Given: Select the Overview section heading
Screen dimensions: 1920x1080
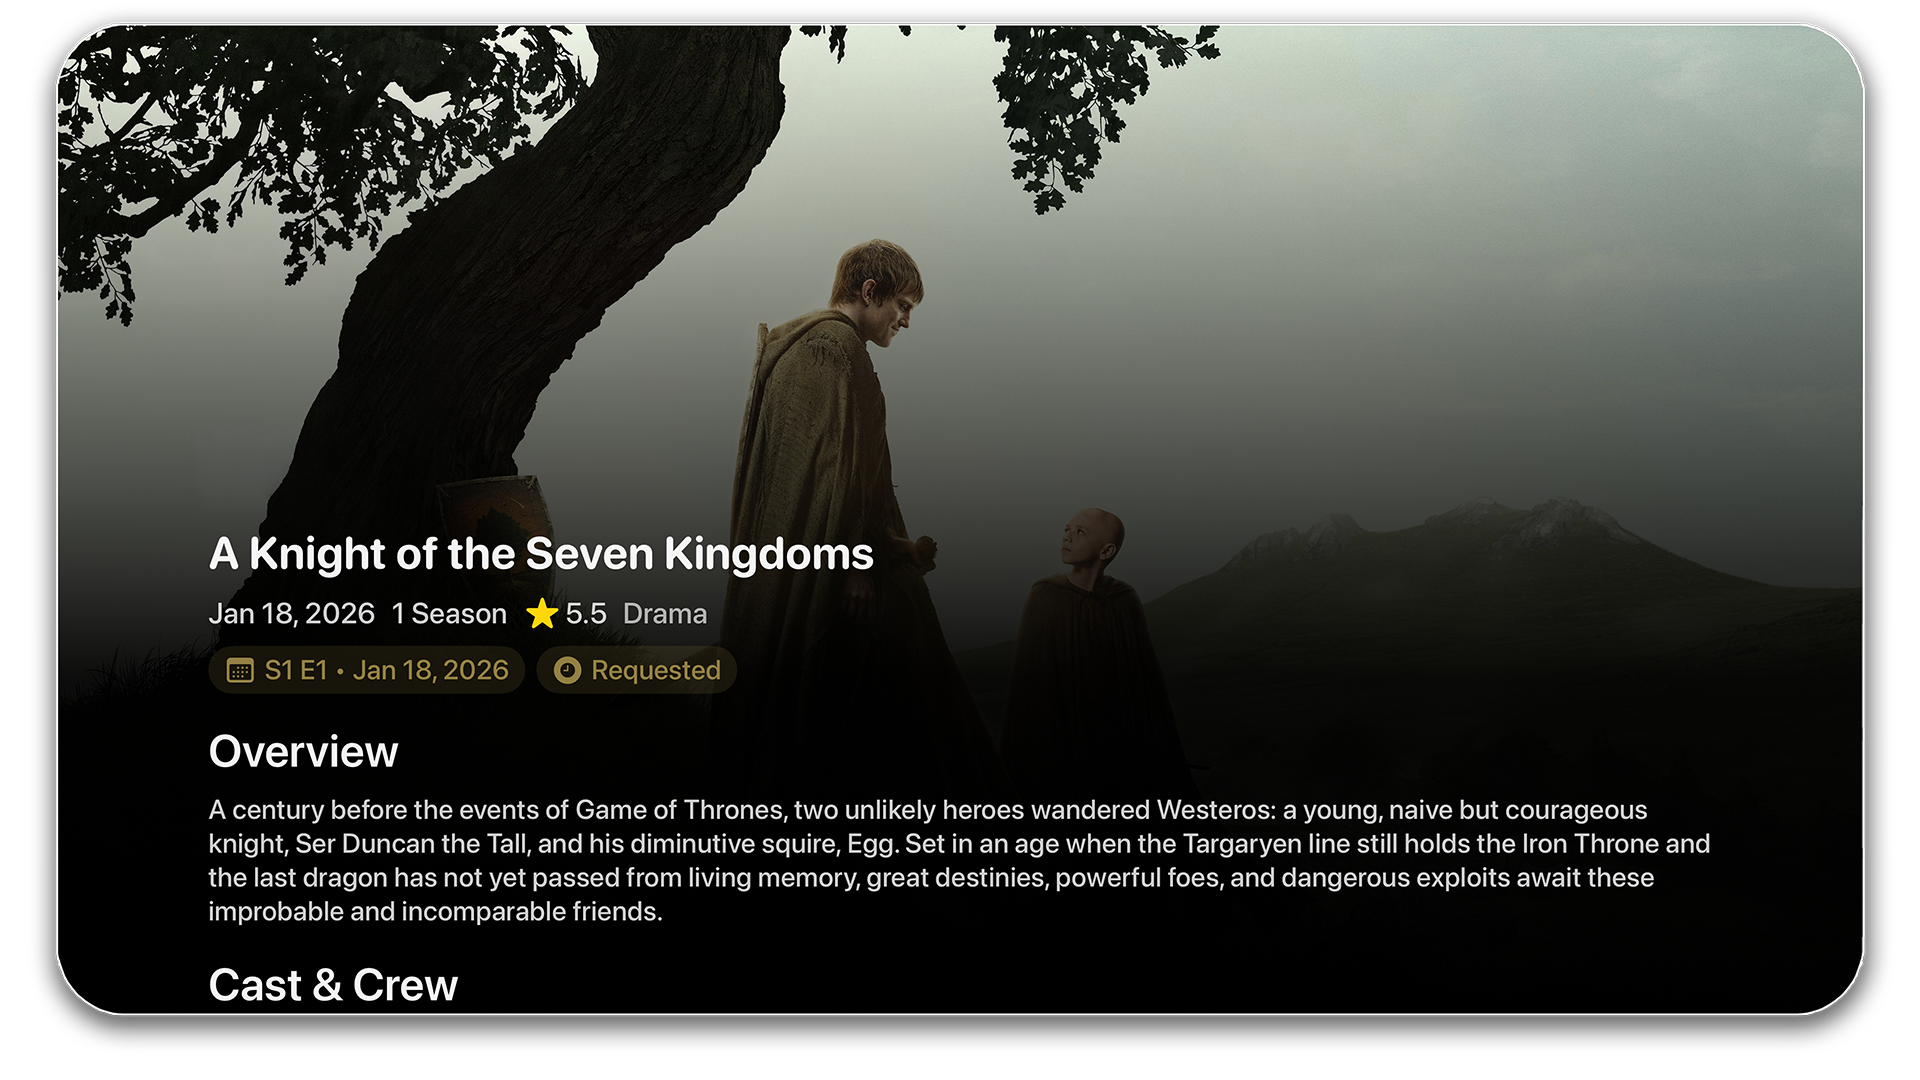Looking at the screenshot, I should point(303,751).
